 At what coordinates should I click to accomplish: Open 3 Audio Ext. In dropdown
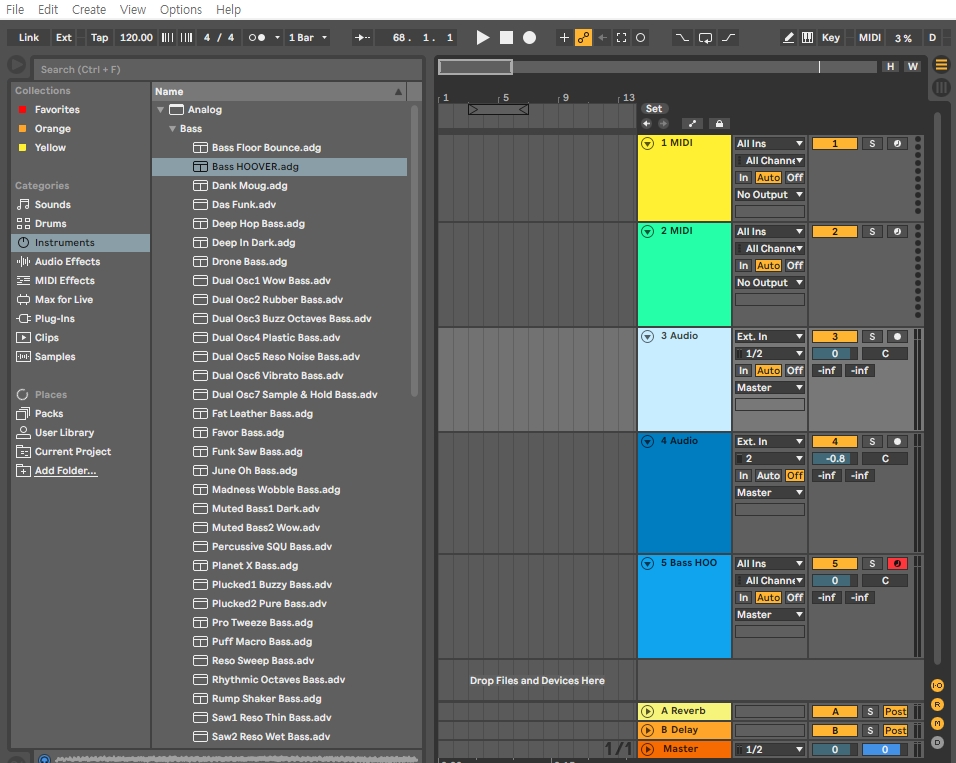[x=769, y=337]
